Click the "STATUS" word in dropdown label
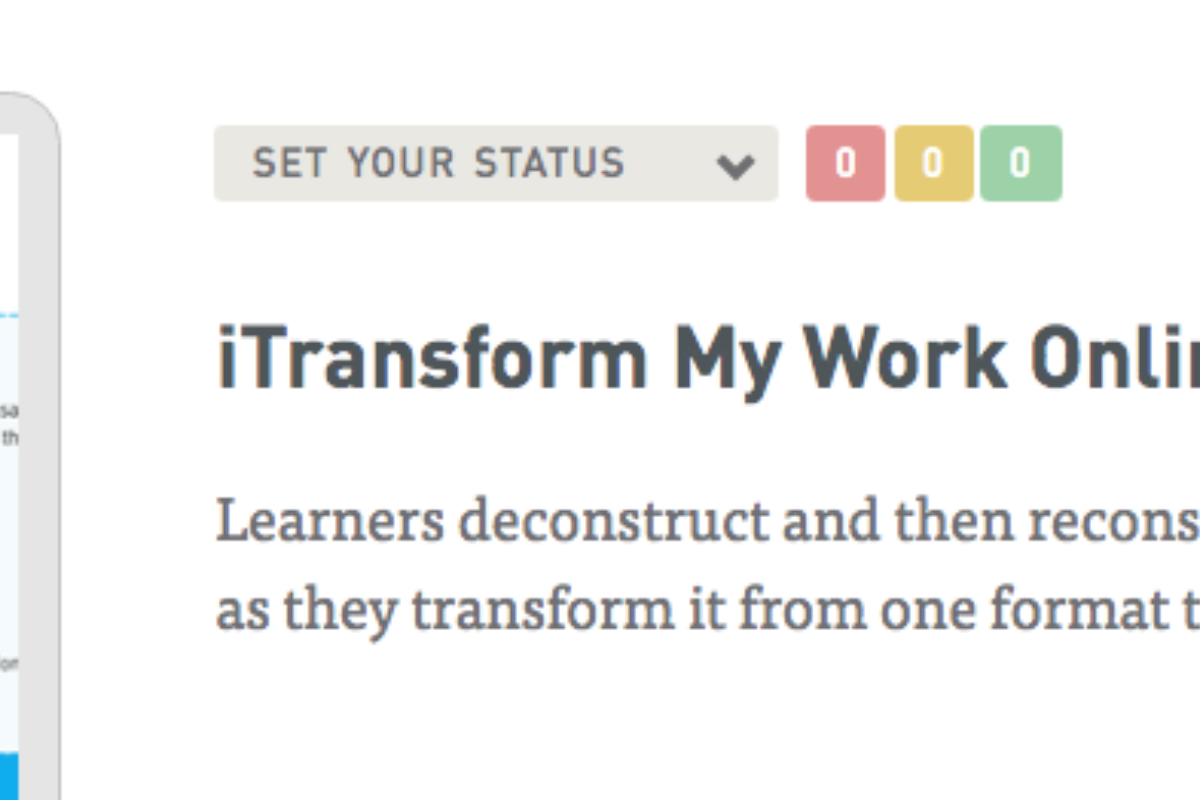Screen dimensions: 1200x800 pyautogui.click(x=549, y=163)
